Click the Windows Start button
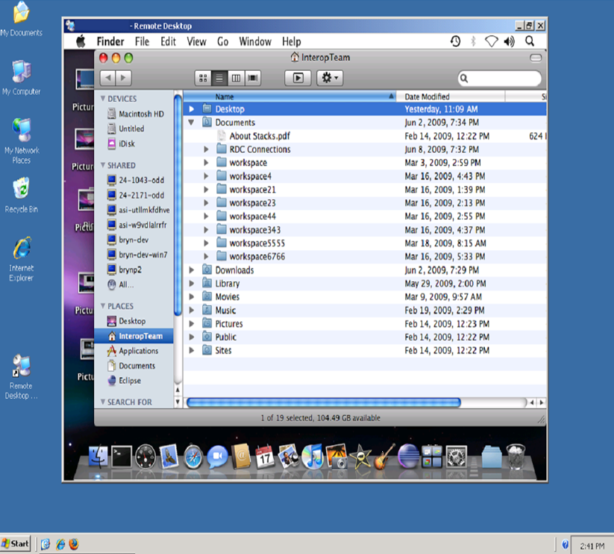 tap(17, 544)
